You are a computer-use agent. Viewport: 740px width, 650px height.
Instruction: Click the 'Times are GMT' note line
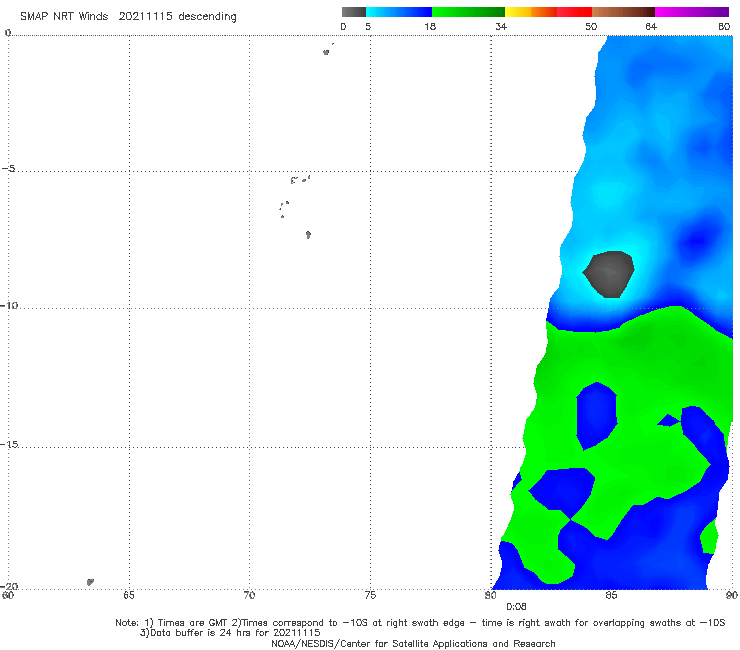420,623
